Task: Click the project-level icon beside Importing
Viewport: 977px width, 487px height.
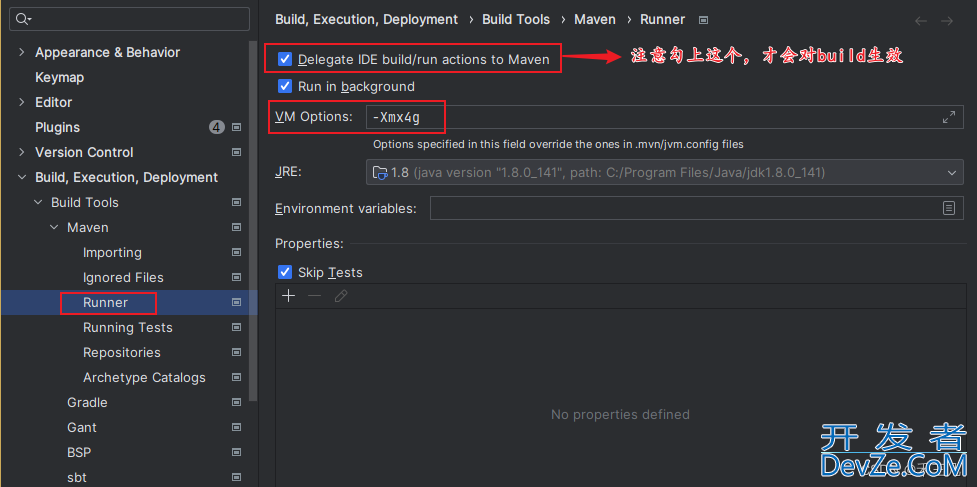Action: point(236,252)
